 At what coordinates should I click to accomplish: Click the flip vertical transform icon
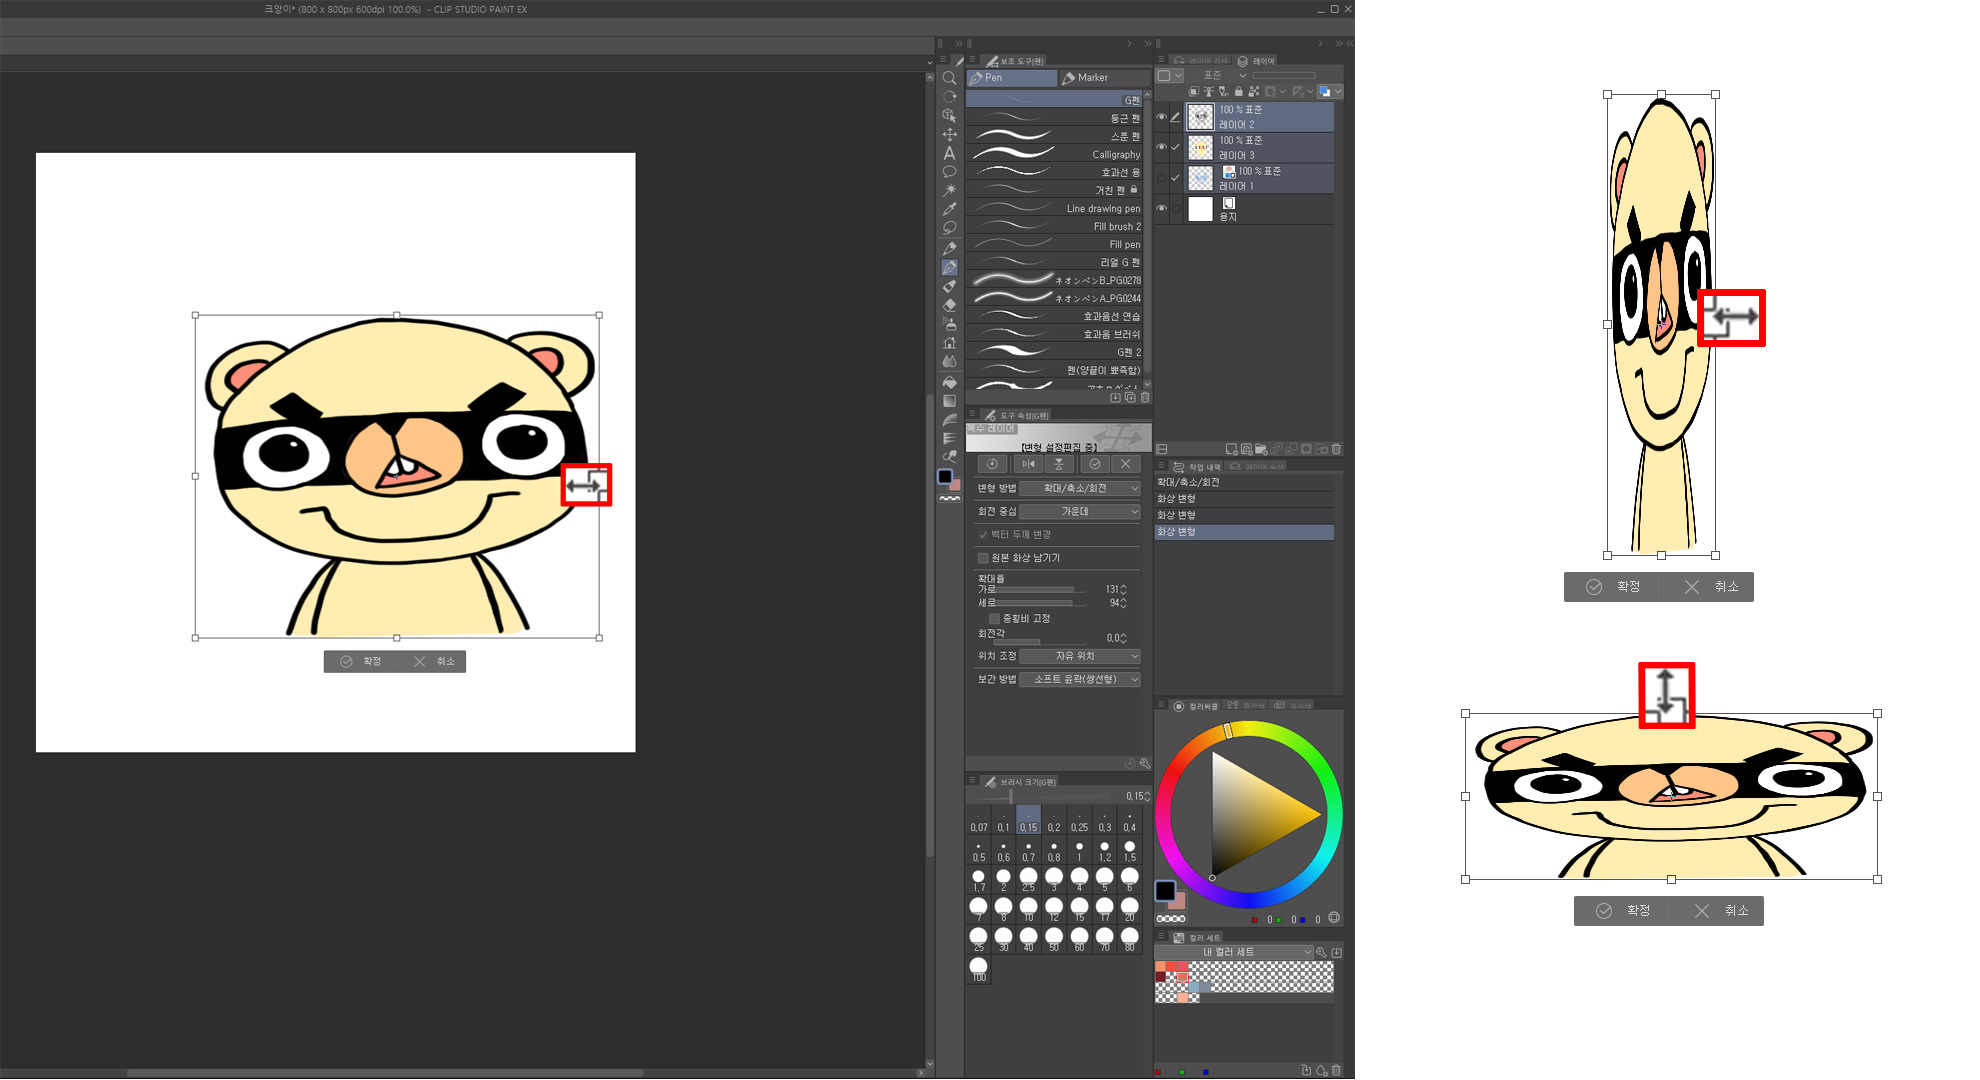[x=1058, y=464]
